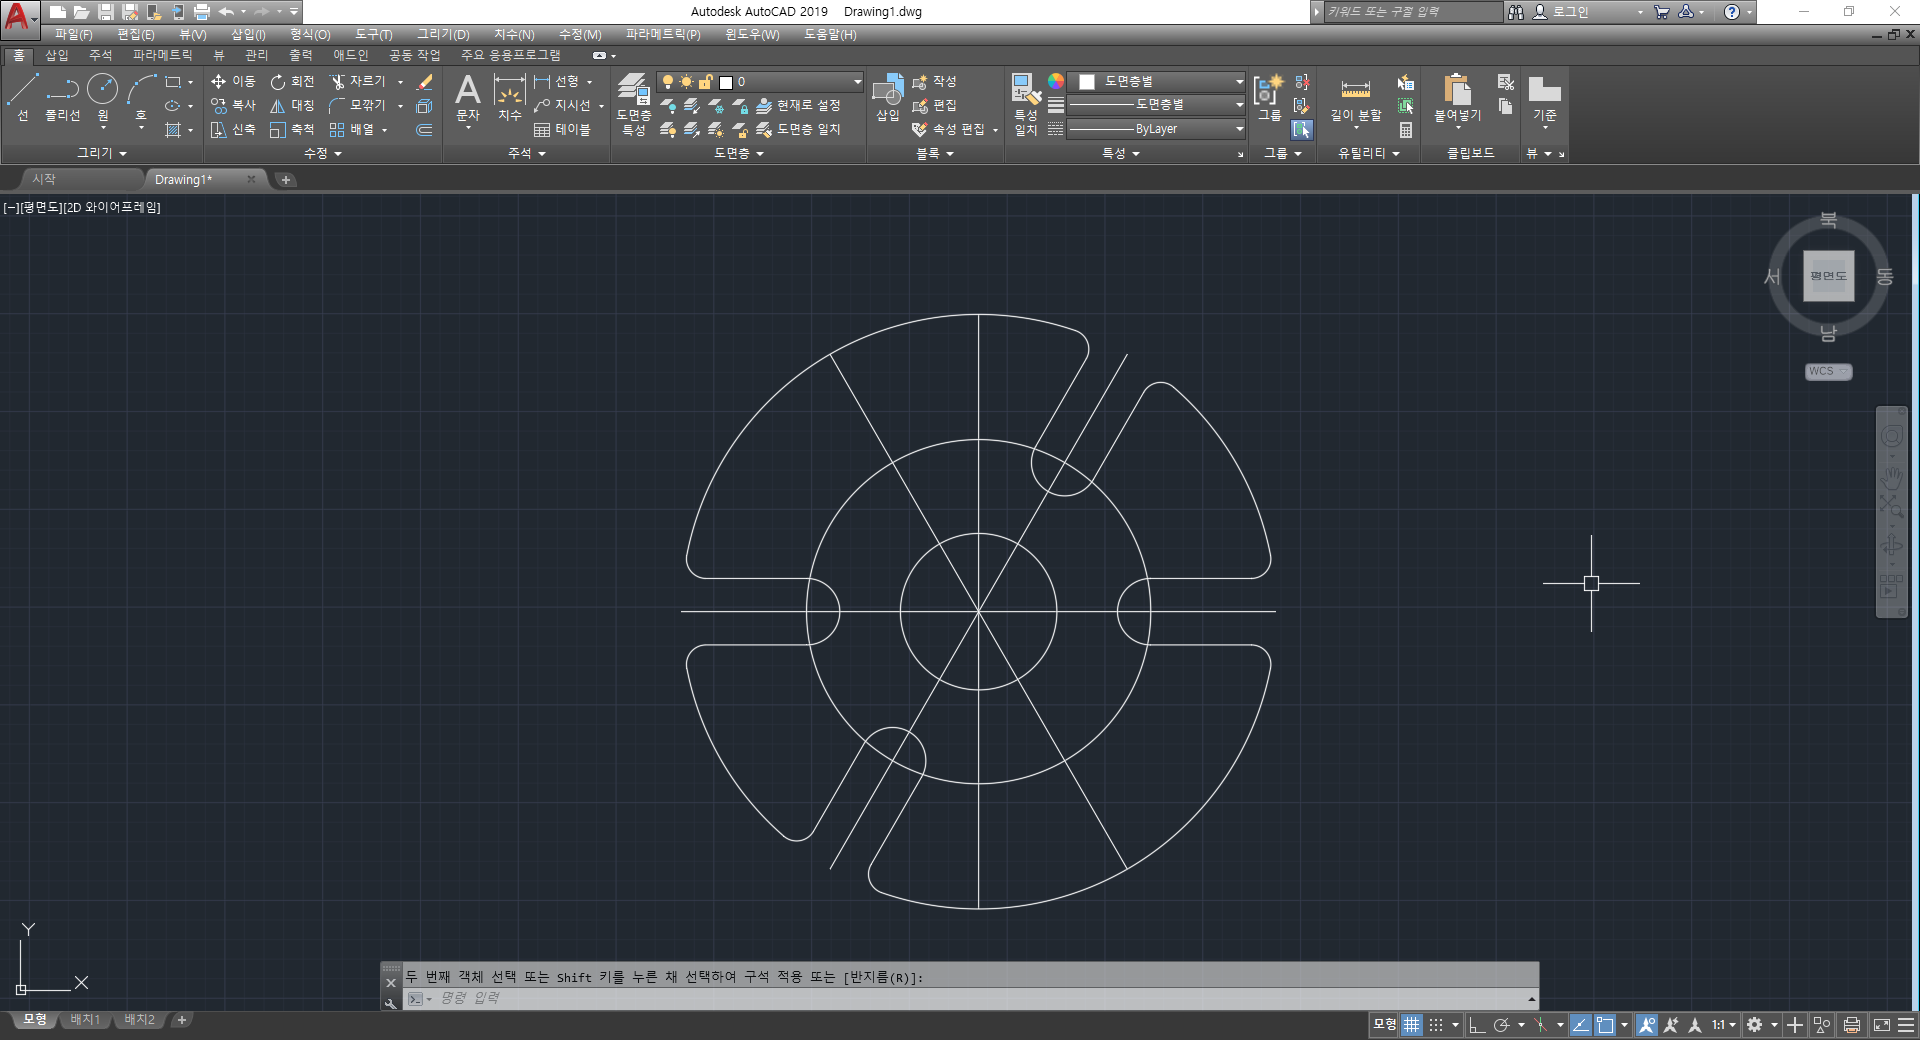Toggle annotation visibility in status bar
Viewport: 1920px width, 1040px height.
[x=1647, y=1025]
